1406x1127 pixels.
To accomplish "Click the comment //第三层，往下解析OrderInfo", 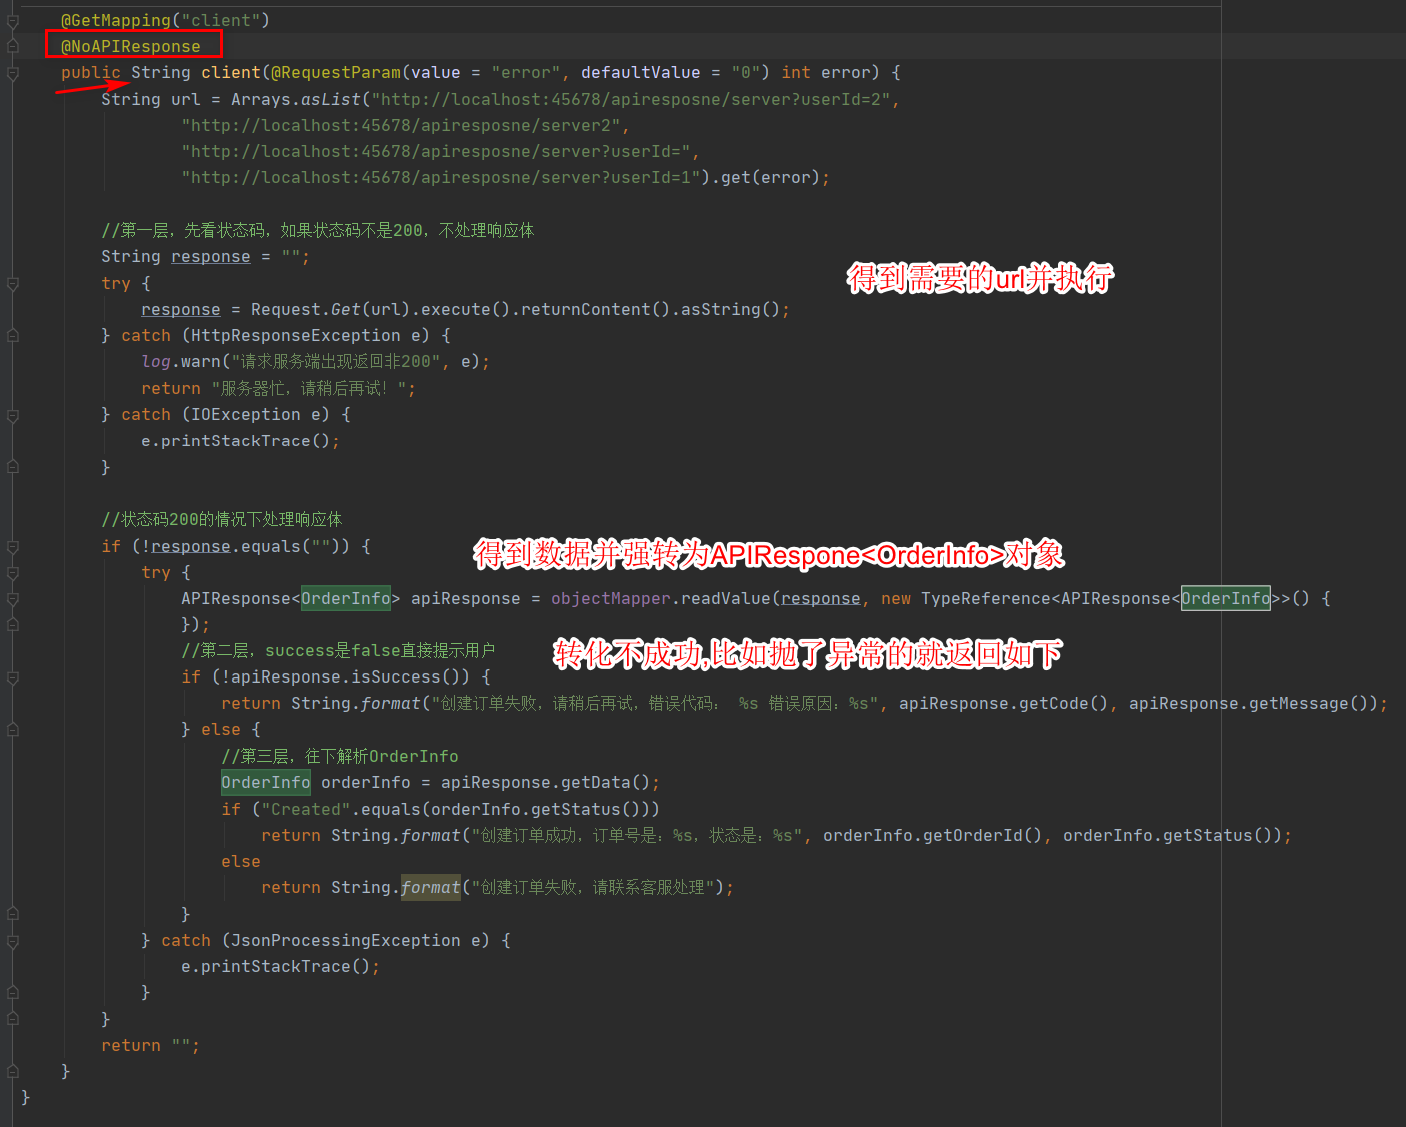I will [x=340, y=756].
